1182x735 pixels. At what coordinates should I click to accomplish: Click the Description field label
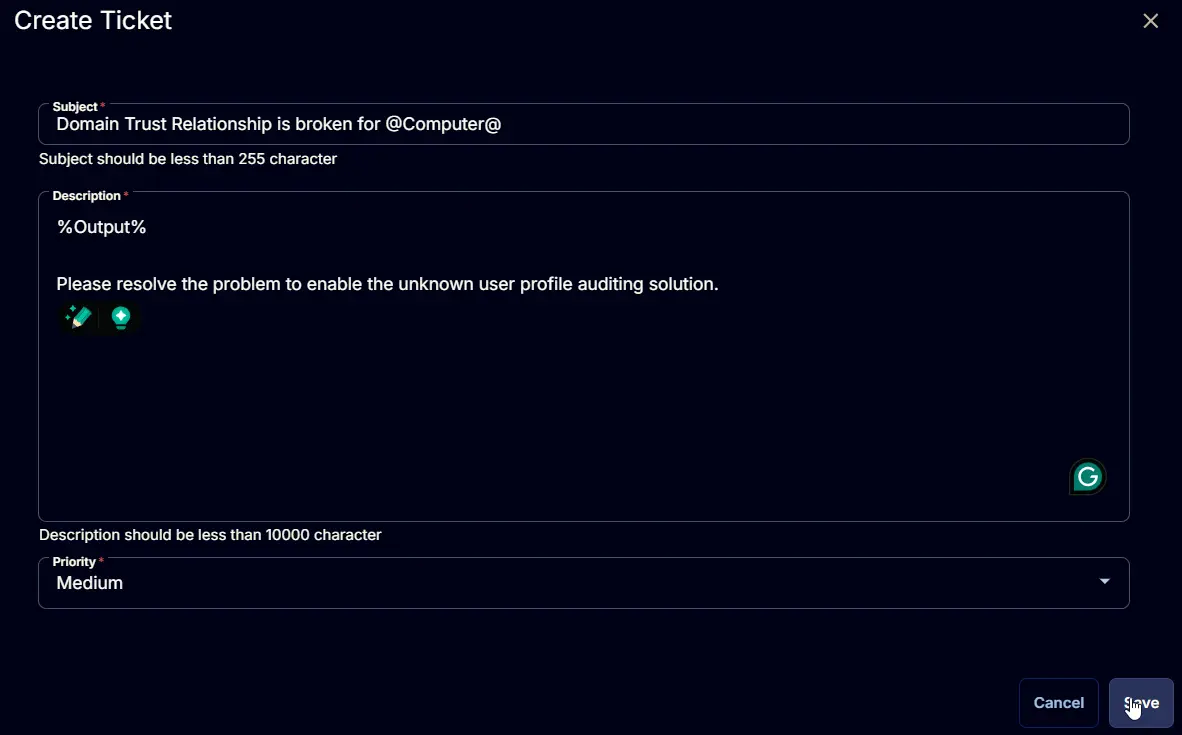86,195
